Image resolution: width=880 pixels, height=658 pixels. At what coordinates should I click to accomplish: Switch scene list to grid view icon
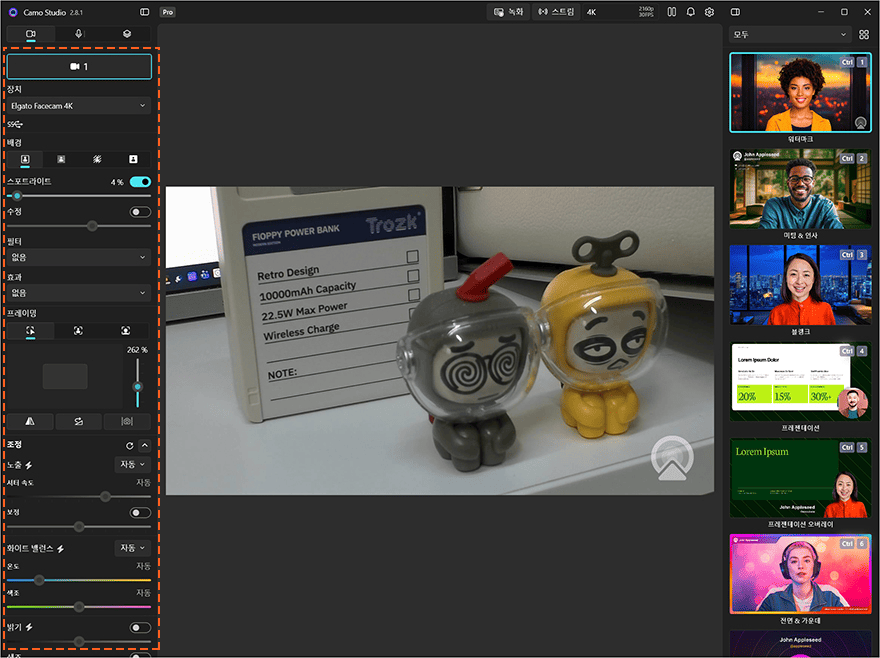pyautogui.click(x=864, y=35)
